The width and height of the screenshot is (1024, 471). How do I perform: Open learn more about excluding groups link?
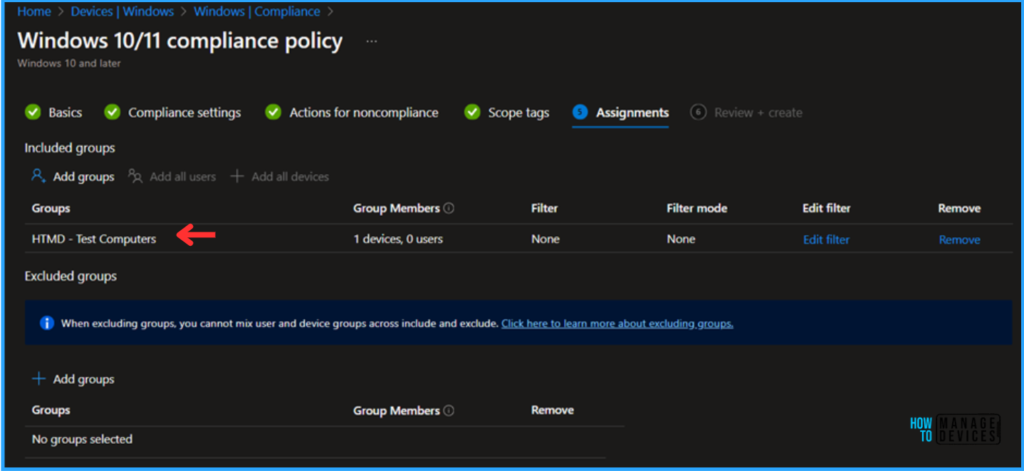617,323
